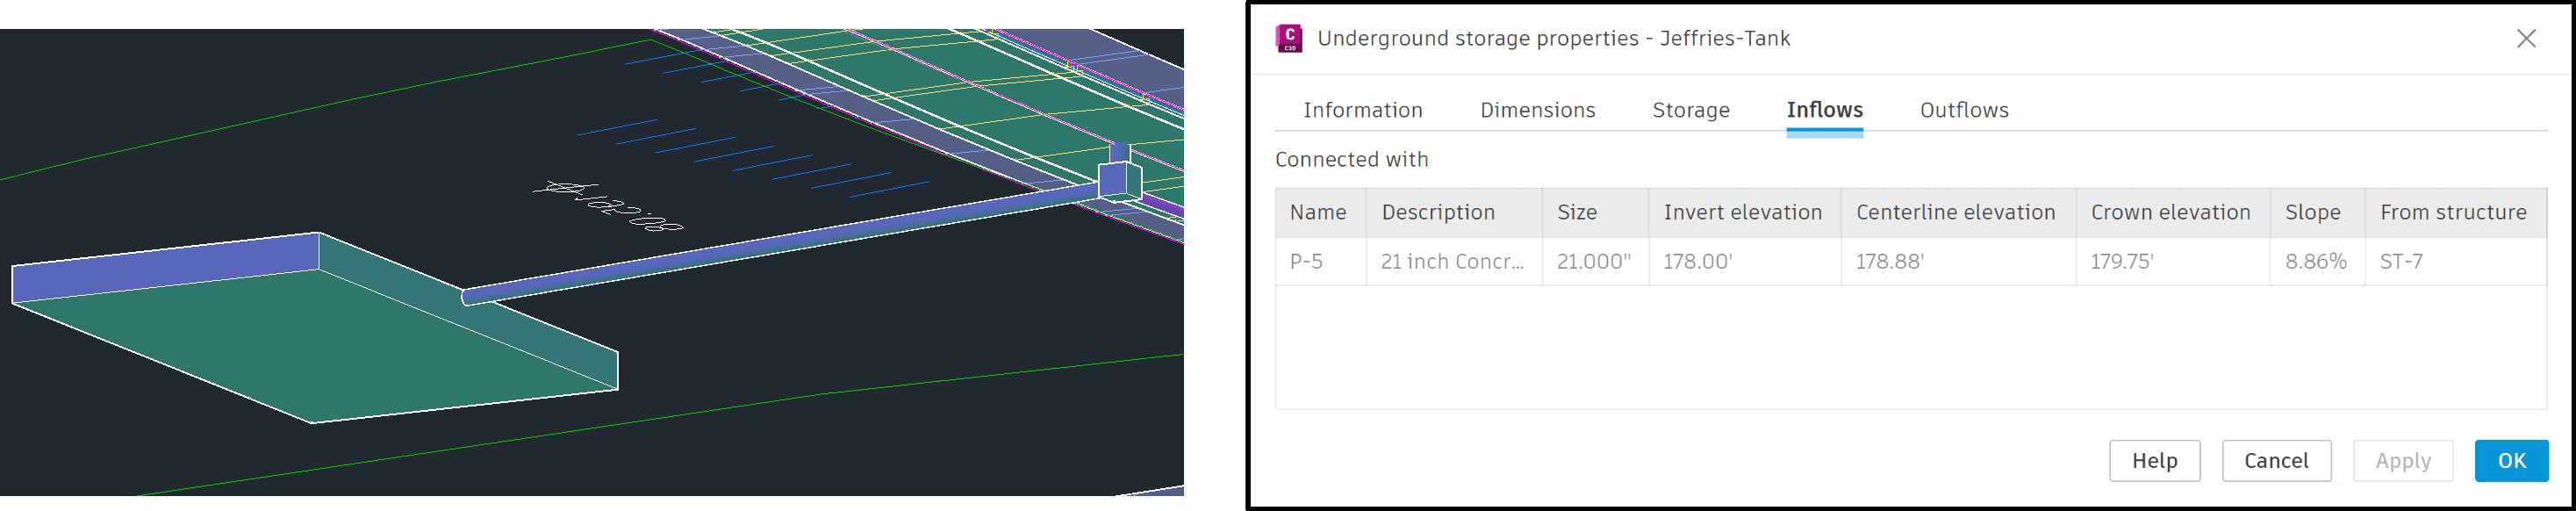Select the green underground tank in 3D view
Viewport: 2576px width, 511px height.
(x=315, y=340)
